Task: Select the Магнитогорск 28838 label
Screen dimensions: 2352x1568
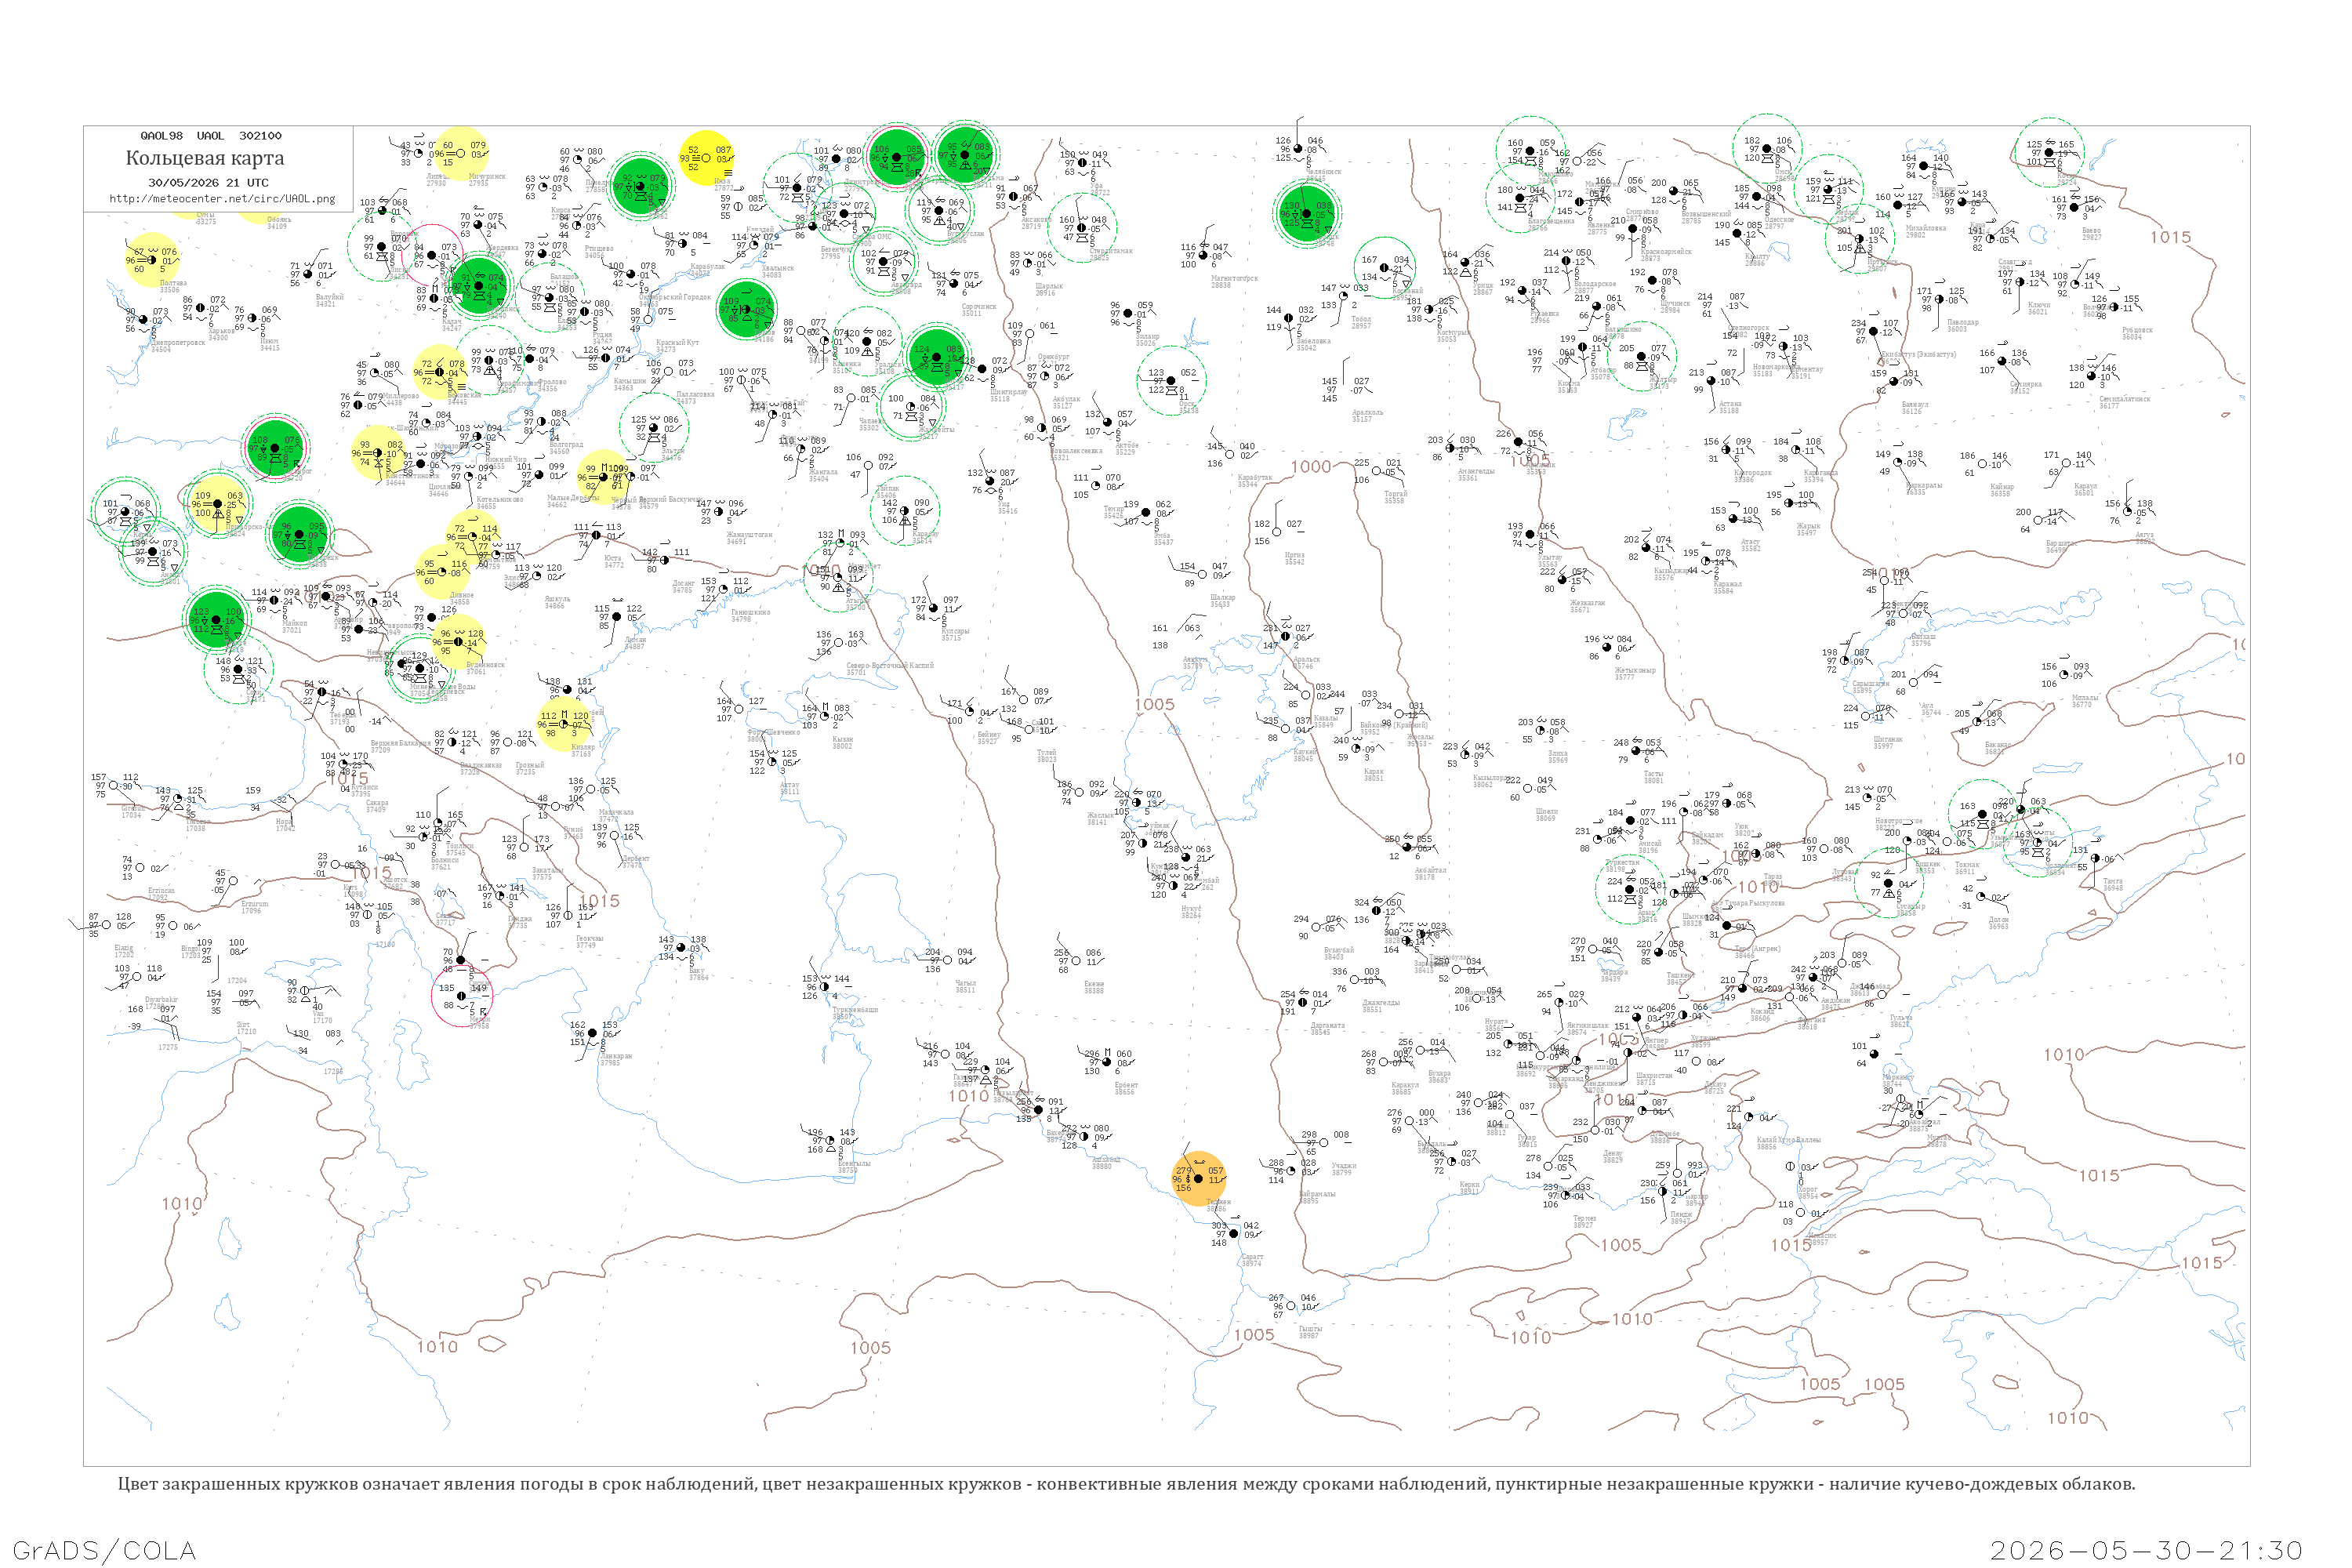Action: click(x=1234, y=282)
